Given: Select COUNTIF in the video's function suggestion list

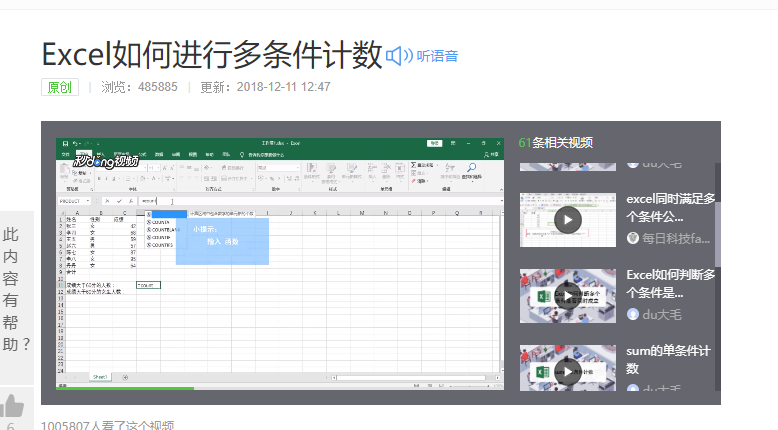Looking at the screenshot, I should 160,238.
